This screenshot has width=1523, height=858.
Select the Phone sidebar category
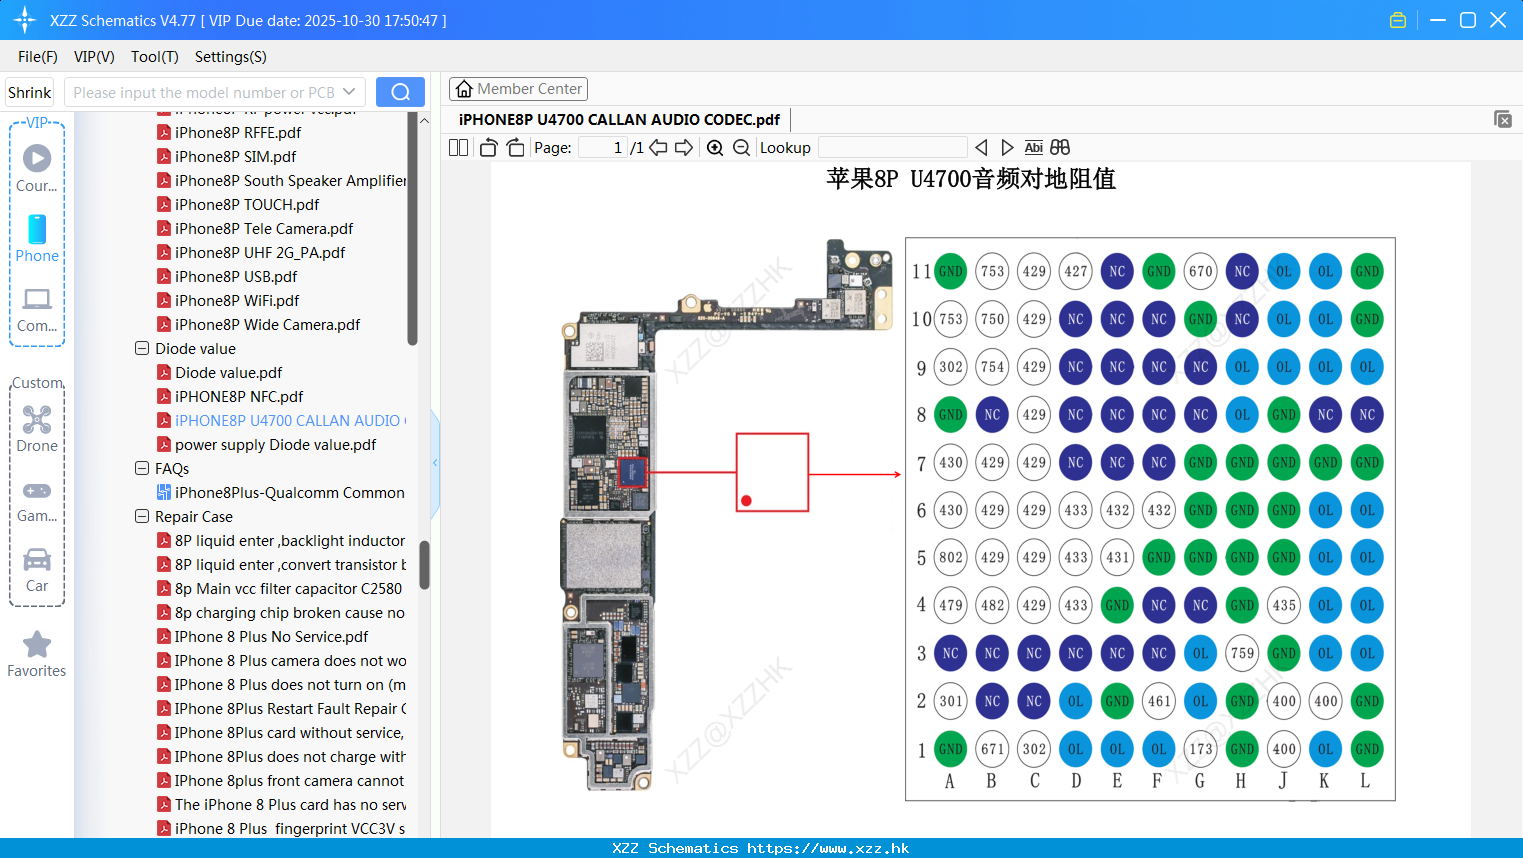[37, 238]
